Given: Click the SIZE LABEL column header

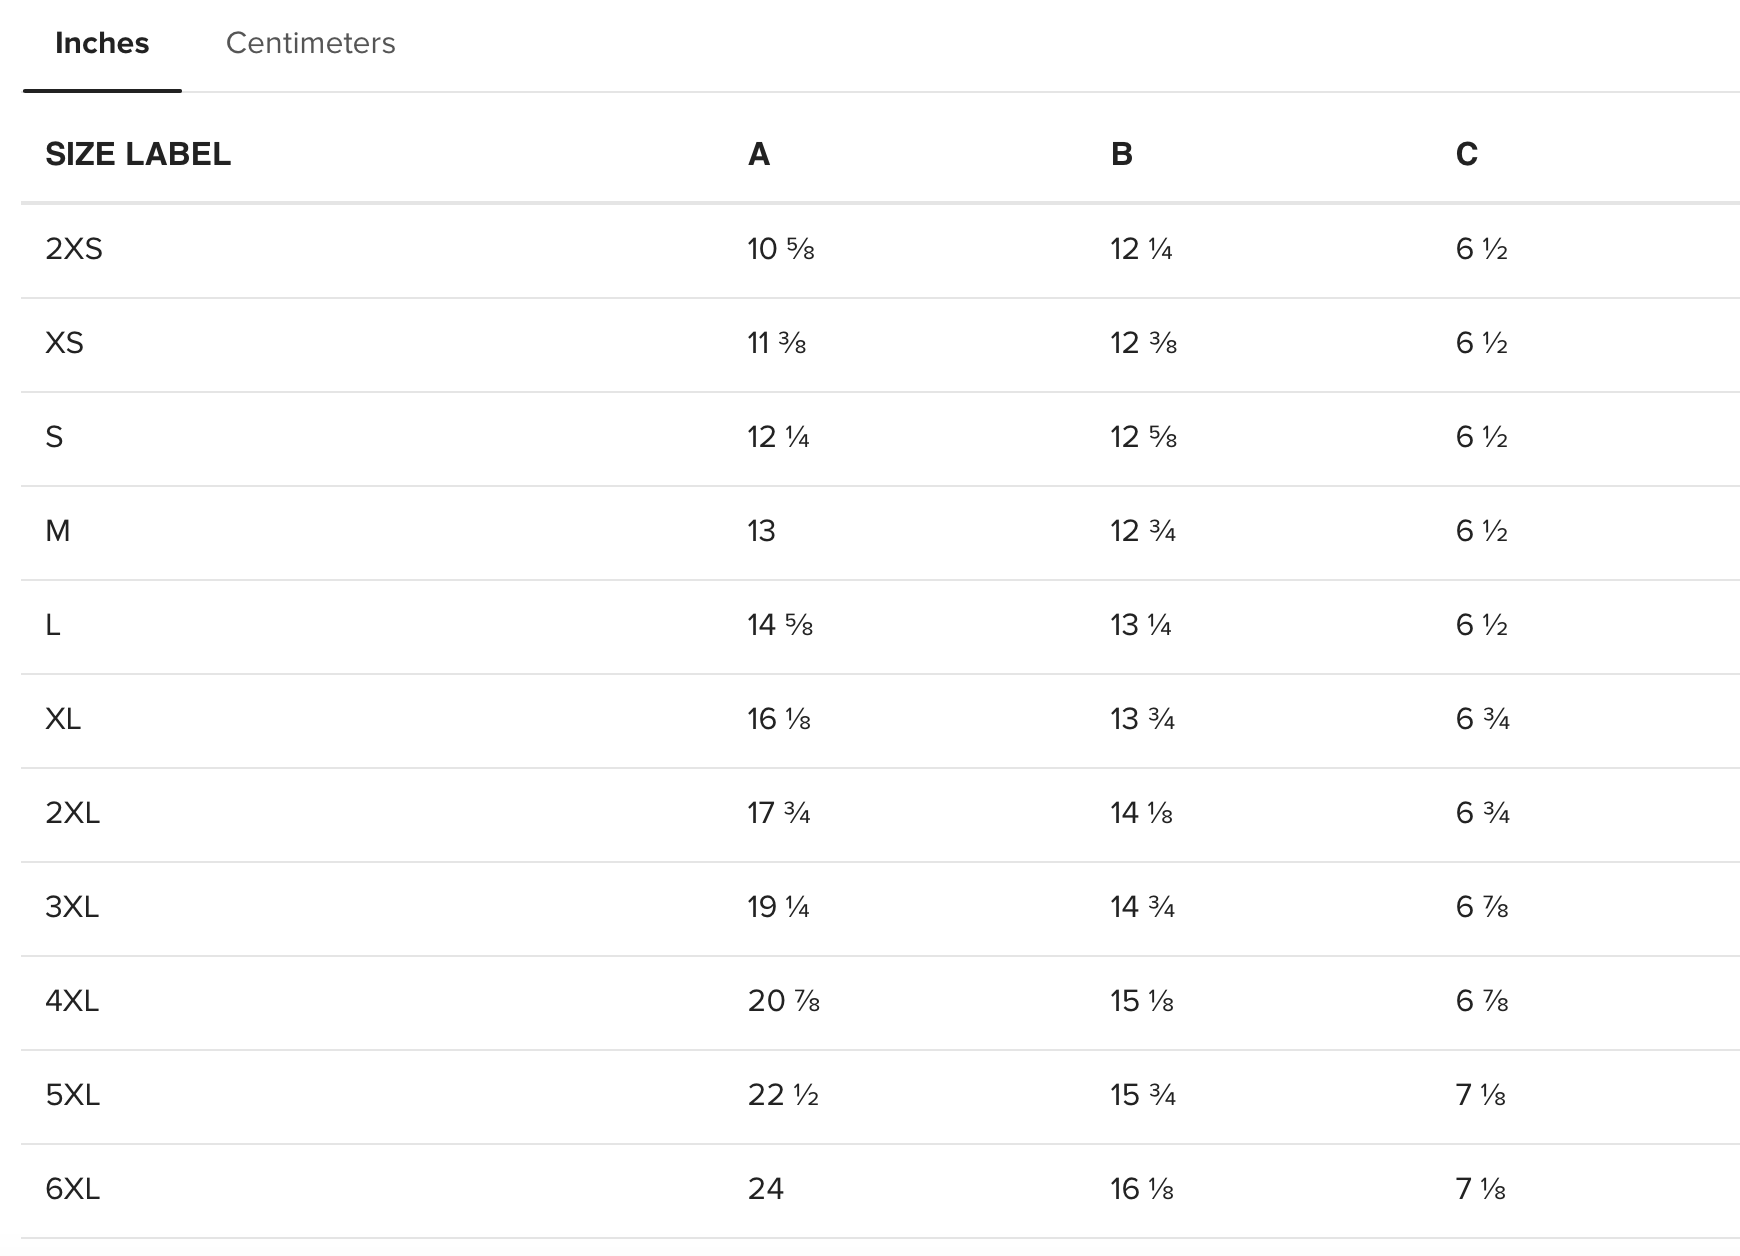Looking at the screenshot, I should tap(138, 154).
